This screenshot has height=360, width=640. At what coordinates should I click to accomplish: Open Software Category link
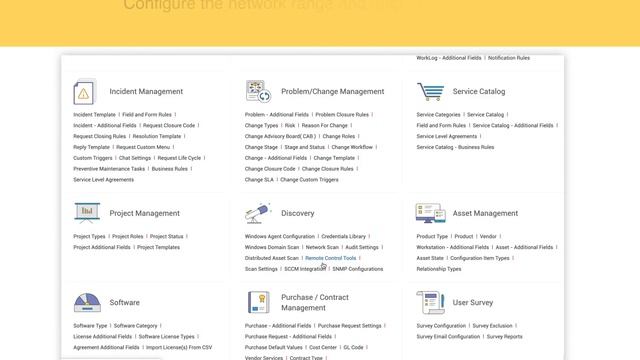tap(136, 326)
